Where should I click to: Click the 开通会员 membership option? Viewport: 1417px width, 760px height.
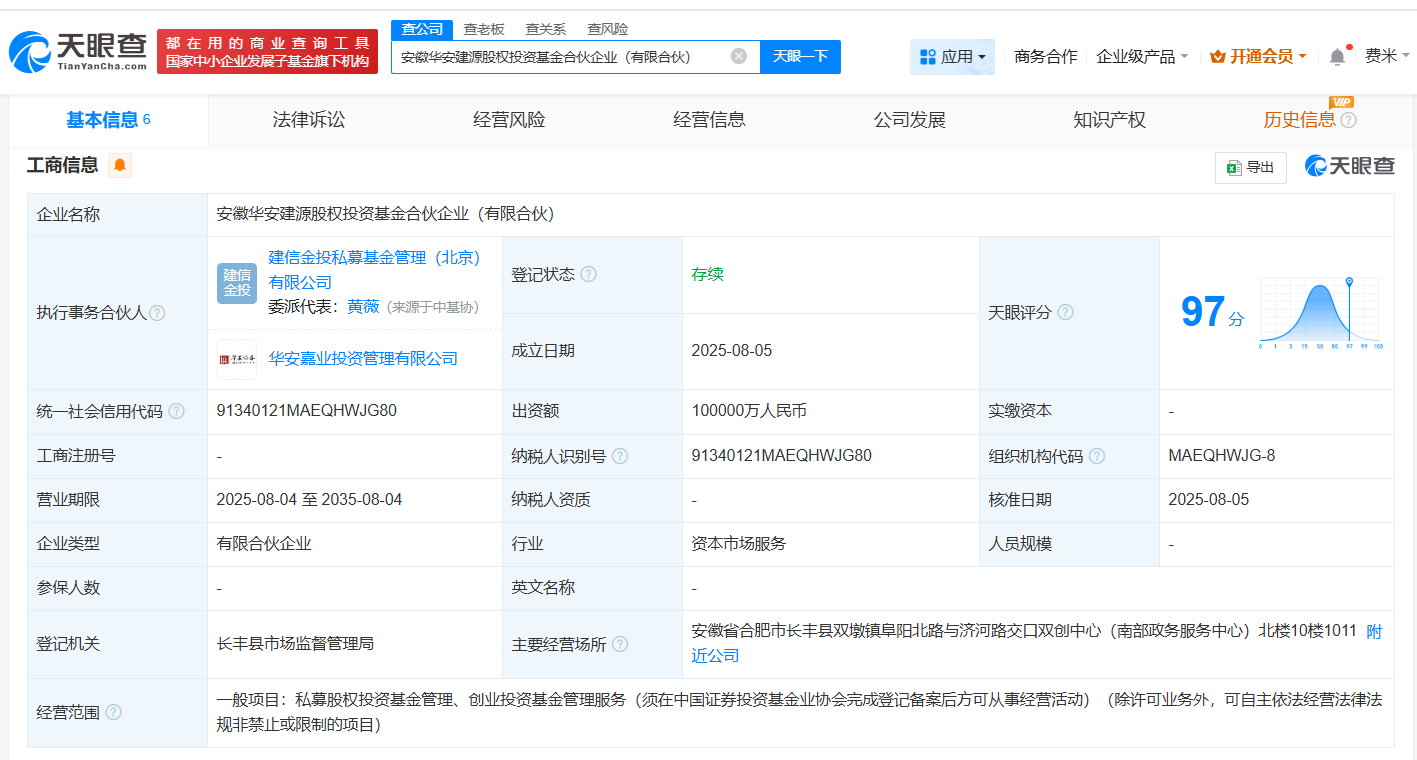[x=1256, y=57]
